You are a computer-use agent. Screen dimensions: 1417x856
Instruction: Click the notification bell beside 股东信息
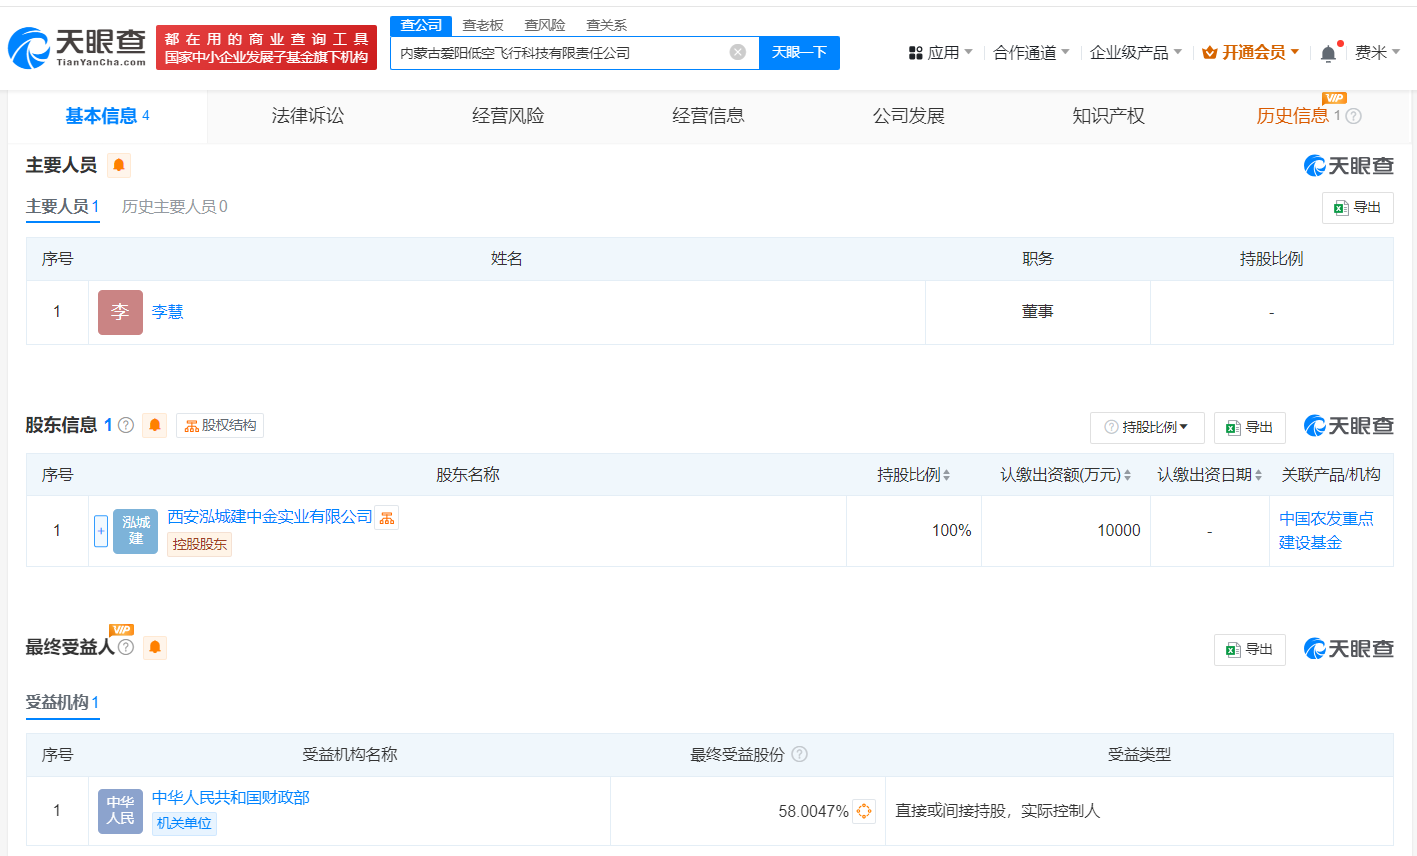click(x=155, y=424)
